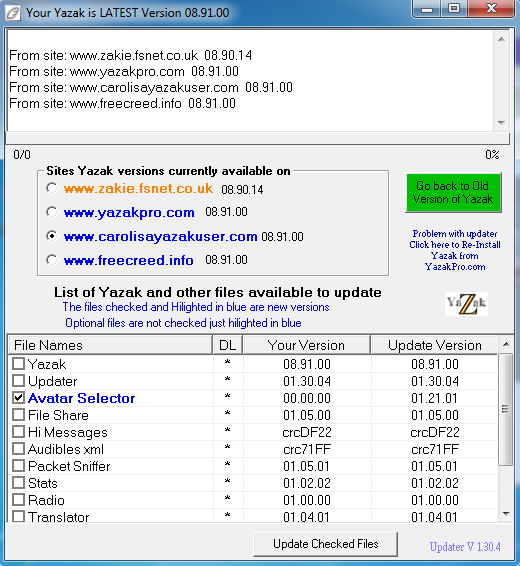Image resolution: width=520 pixels, height=566 pixels.
Task: Minimize the Yazak updater window
Action: point(427,9)
